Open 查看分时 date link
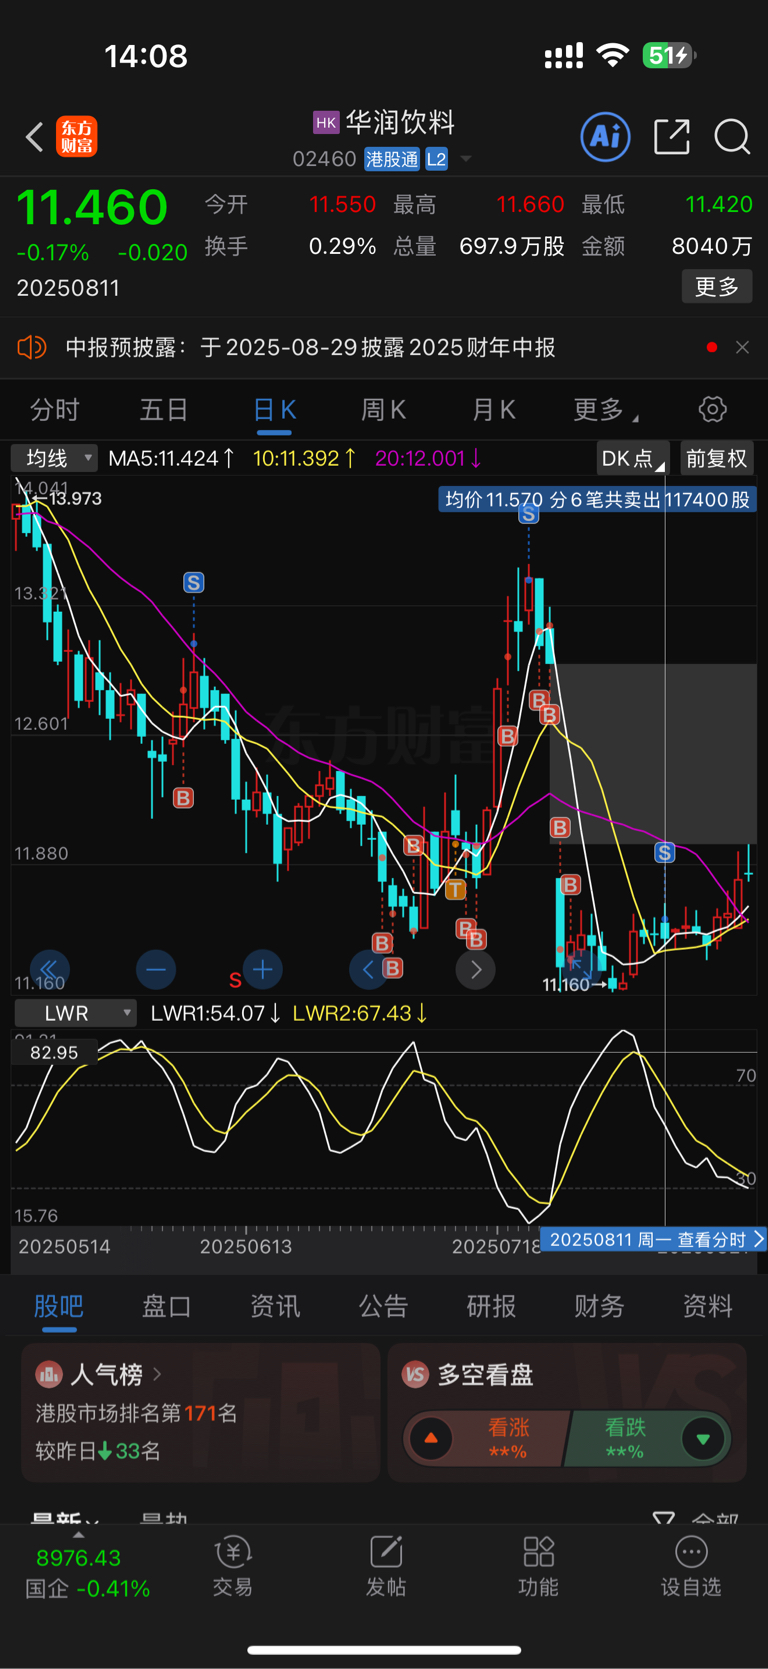Viewport: 768px width, 1669px height. point(653,1239)
